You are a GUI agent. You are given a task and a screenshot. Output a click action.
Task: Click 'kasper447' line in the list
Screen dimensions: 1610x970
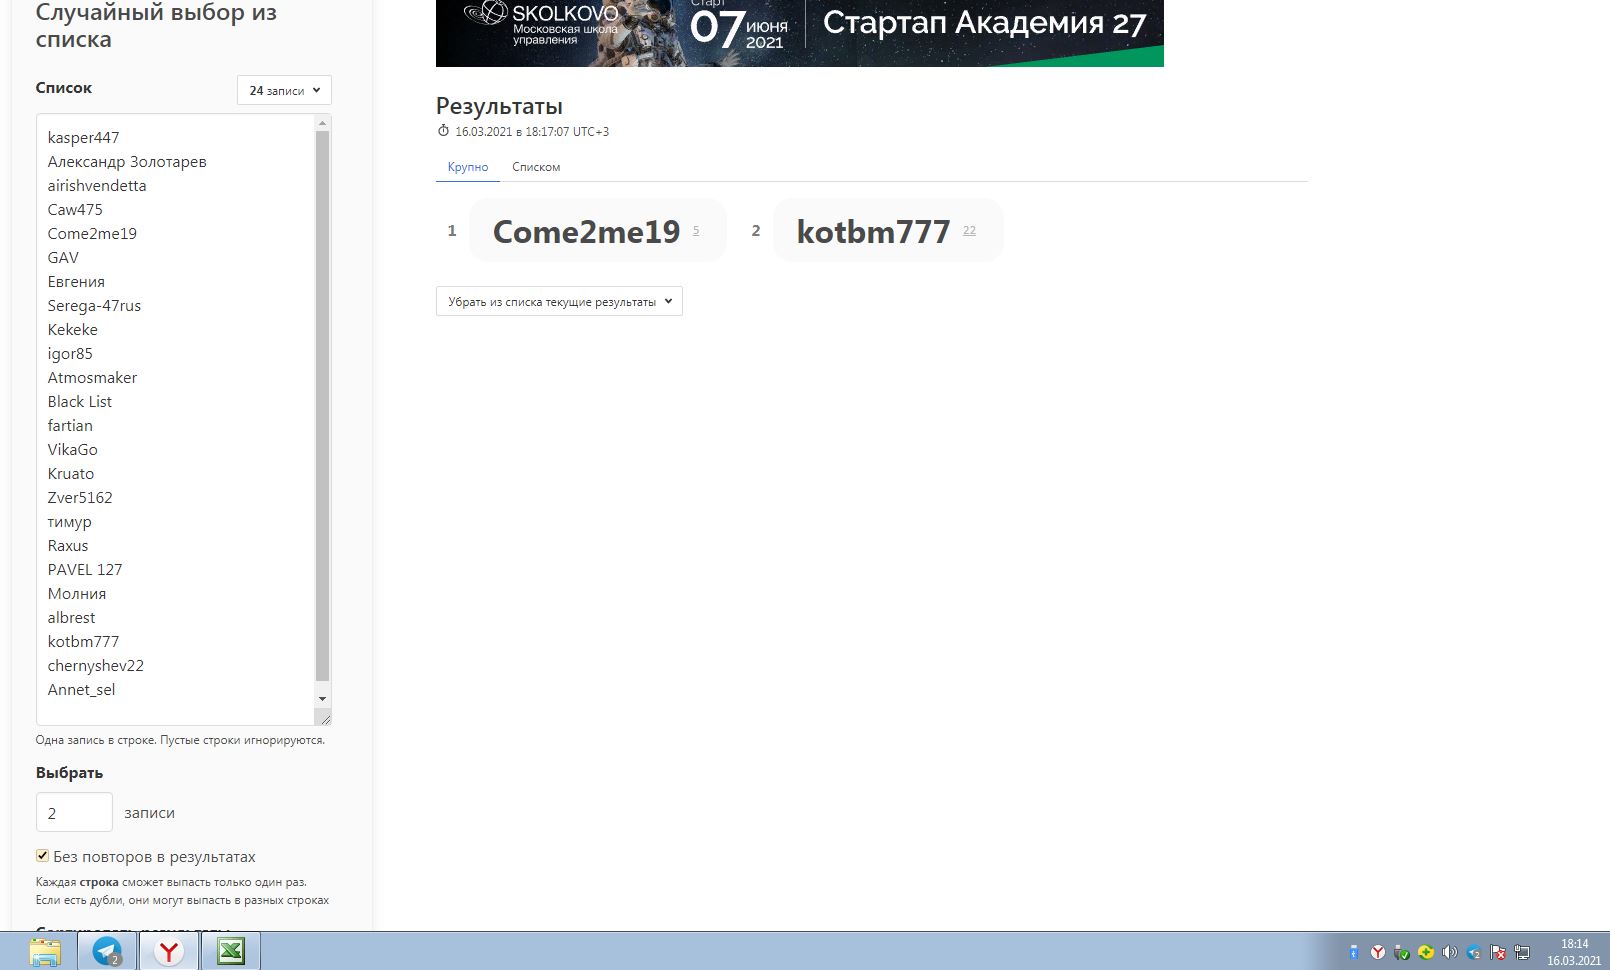coord(83,138)
